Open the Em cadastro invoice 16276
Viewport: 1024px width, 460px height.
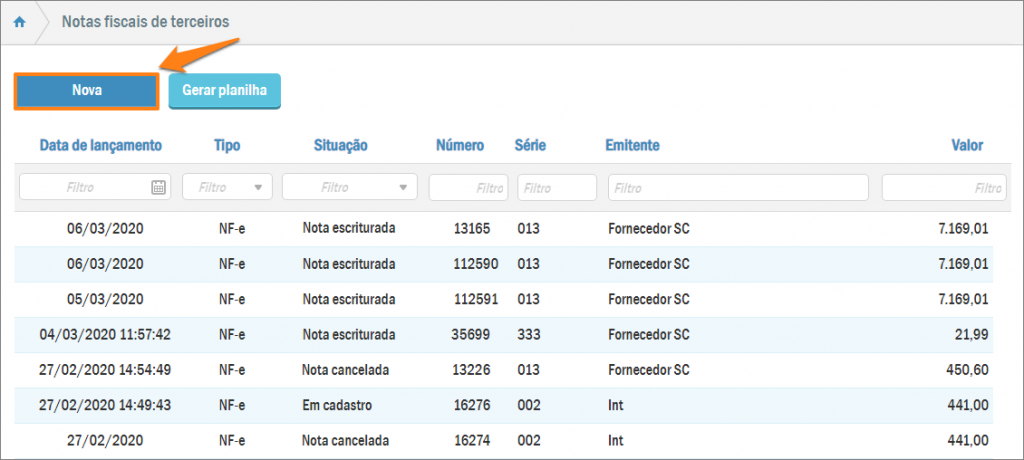pyautogui.click(x=472, y=405)
